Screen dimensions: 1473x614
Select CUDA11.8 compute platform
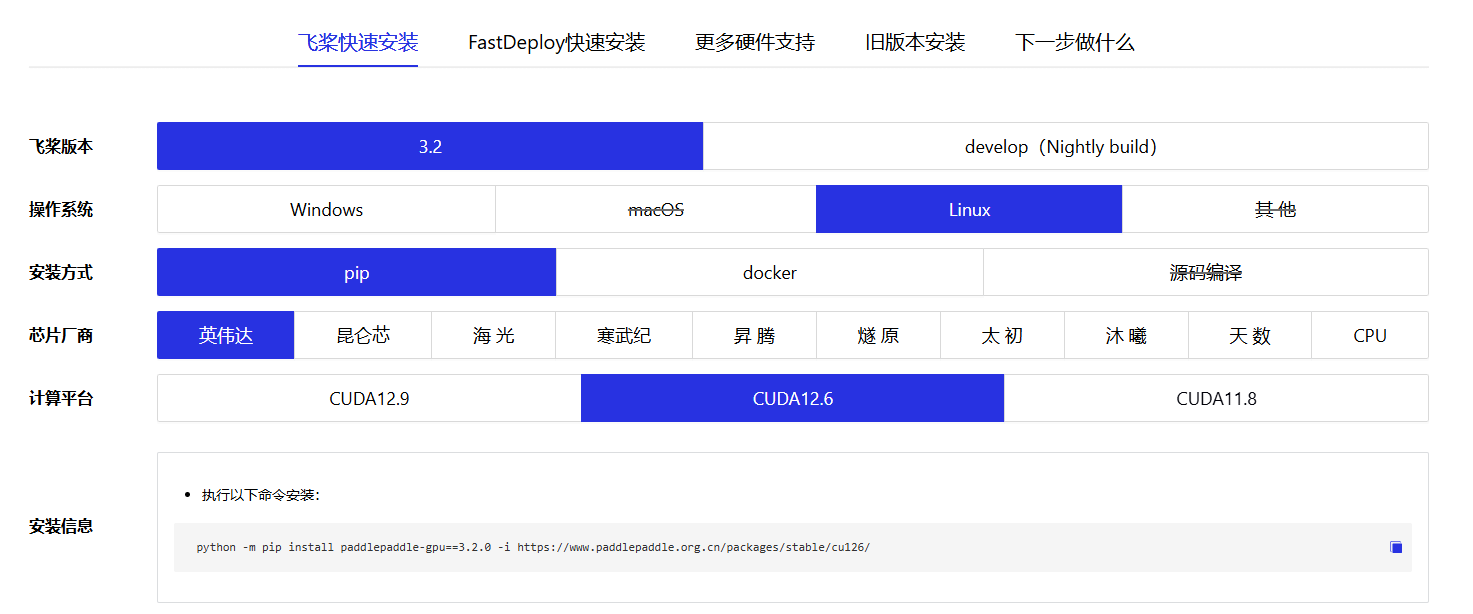[1216, 398]
